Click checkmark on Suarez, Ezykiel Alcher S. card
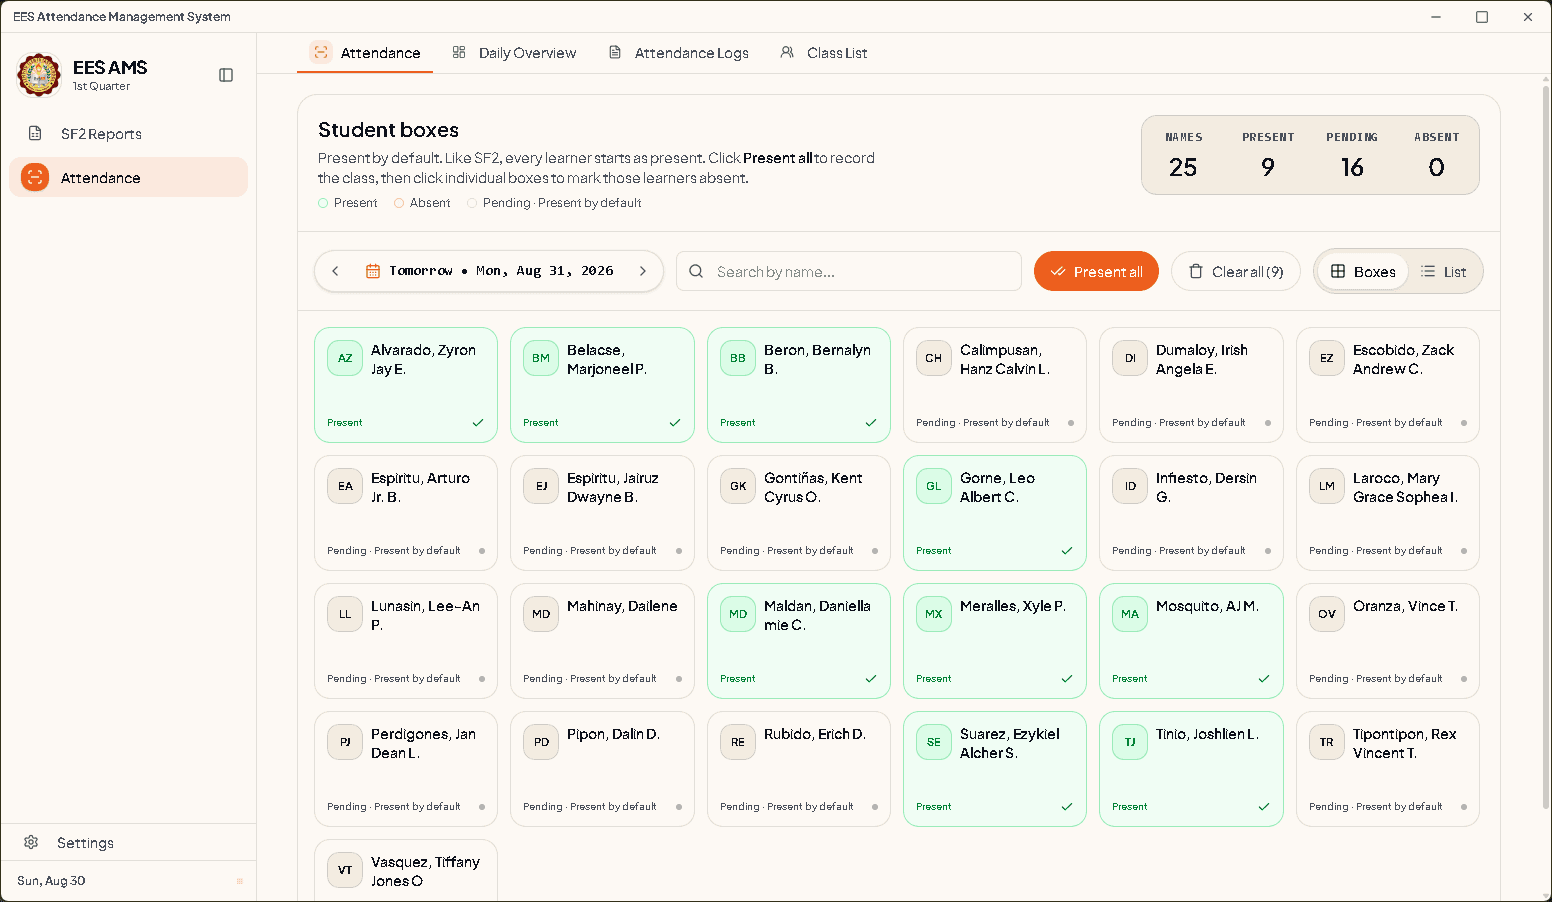Screen dimensions: 1552x902 tap(1067, 807)
